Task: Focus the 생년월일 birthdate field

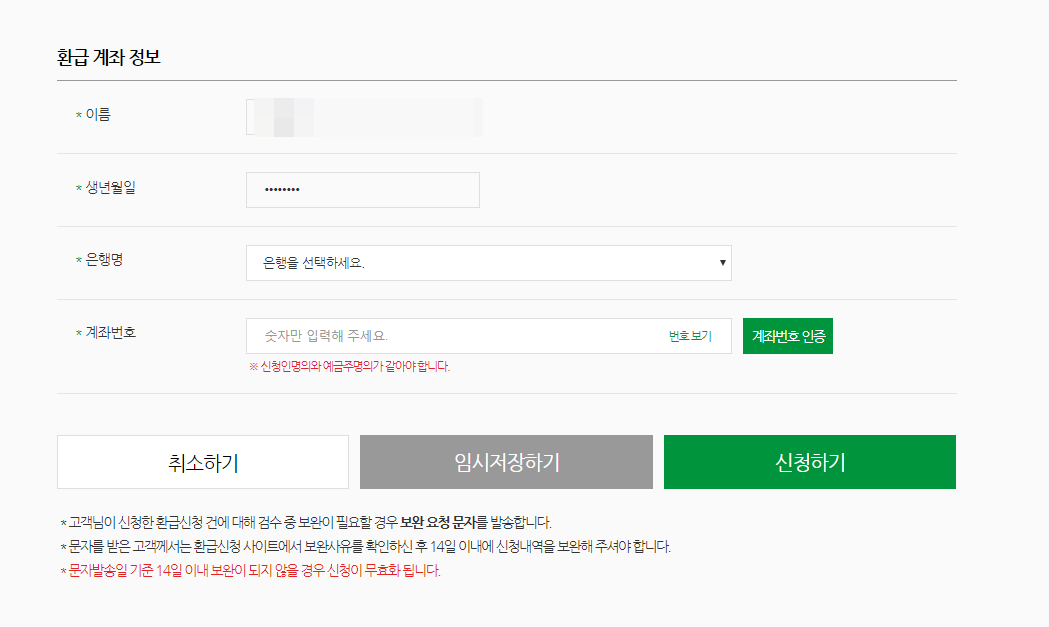Action: [363, 190]
